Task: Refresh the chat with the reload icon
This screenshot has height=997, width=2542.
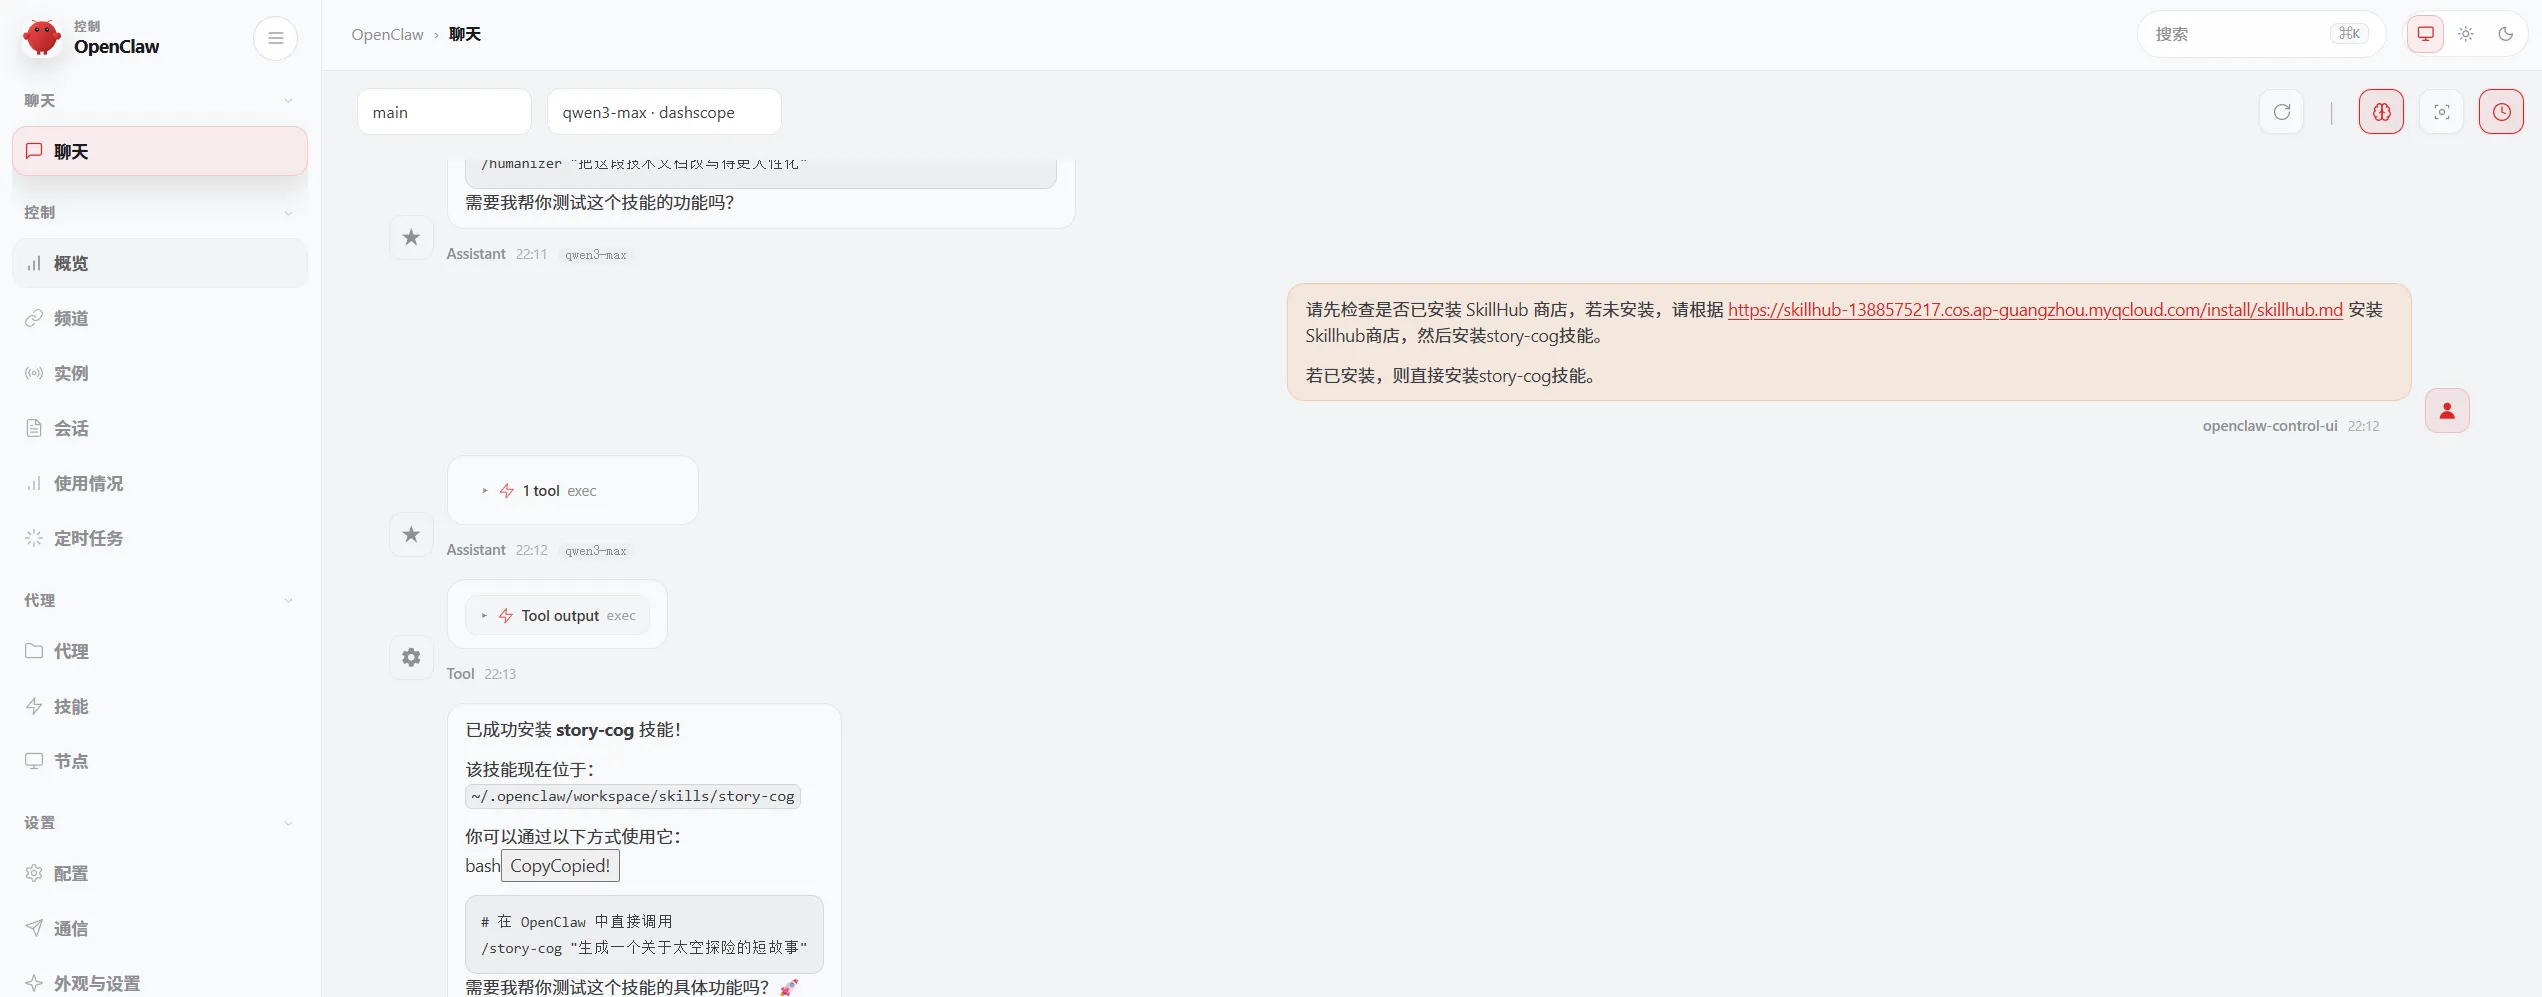Action: [x=2281, y=112]
